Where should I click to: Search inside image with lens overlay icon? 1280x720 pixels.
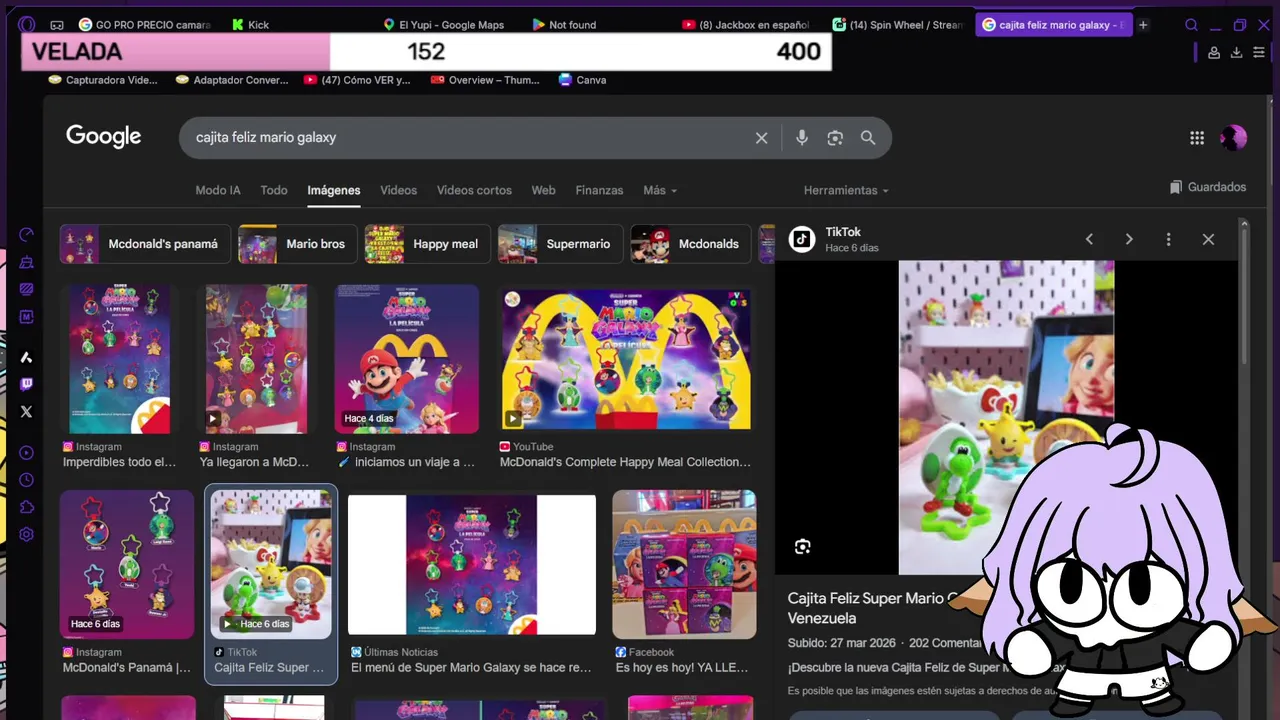click(x=802, y=546)
